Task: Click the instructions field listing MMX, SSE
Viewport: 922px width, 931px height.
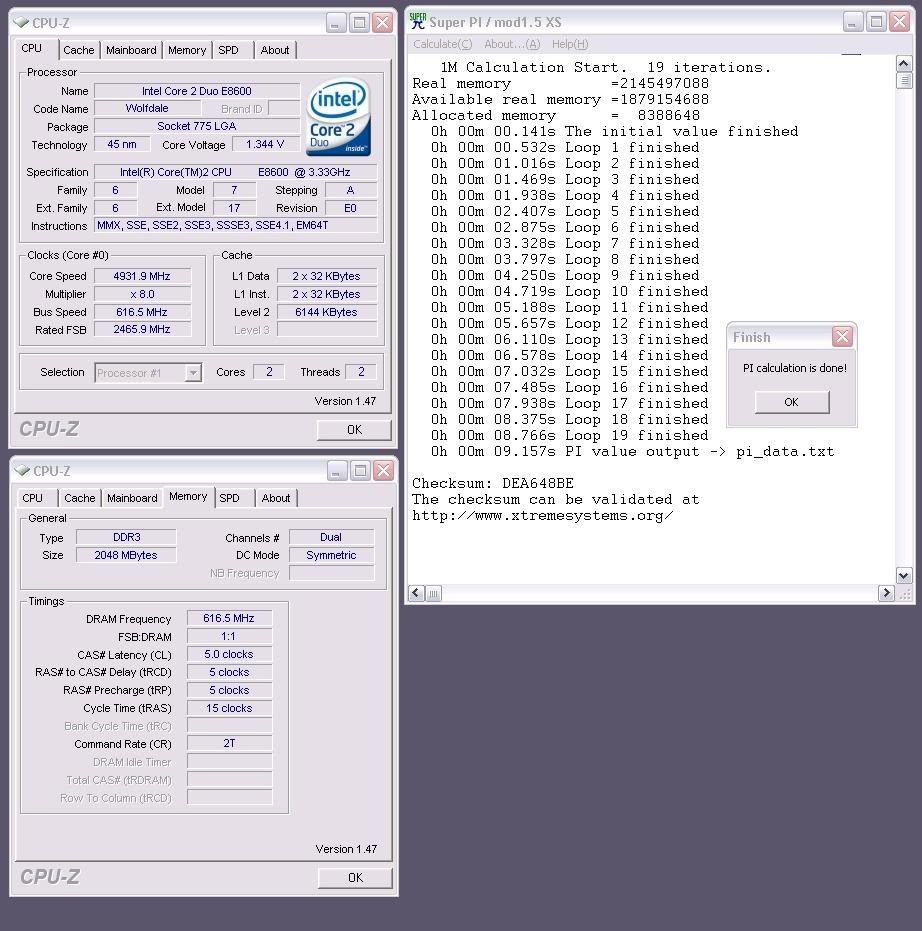Action: [236, 226]
